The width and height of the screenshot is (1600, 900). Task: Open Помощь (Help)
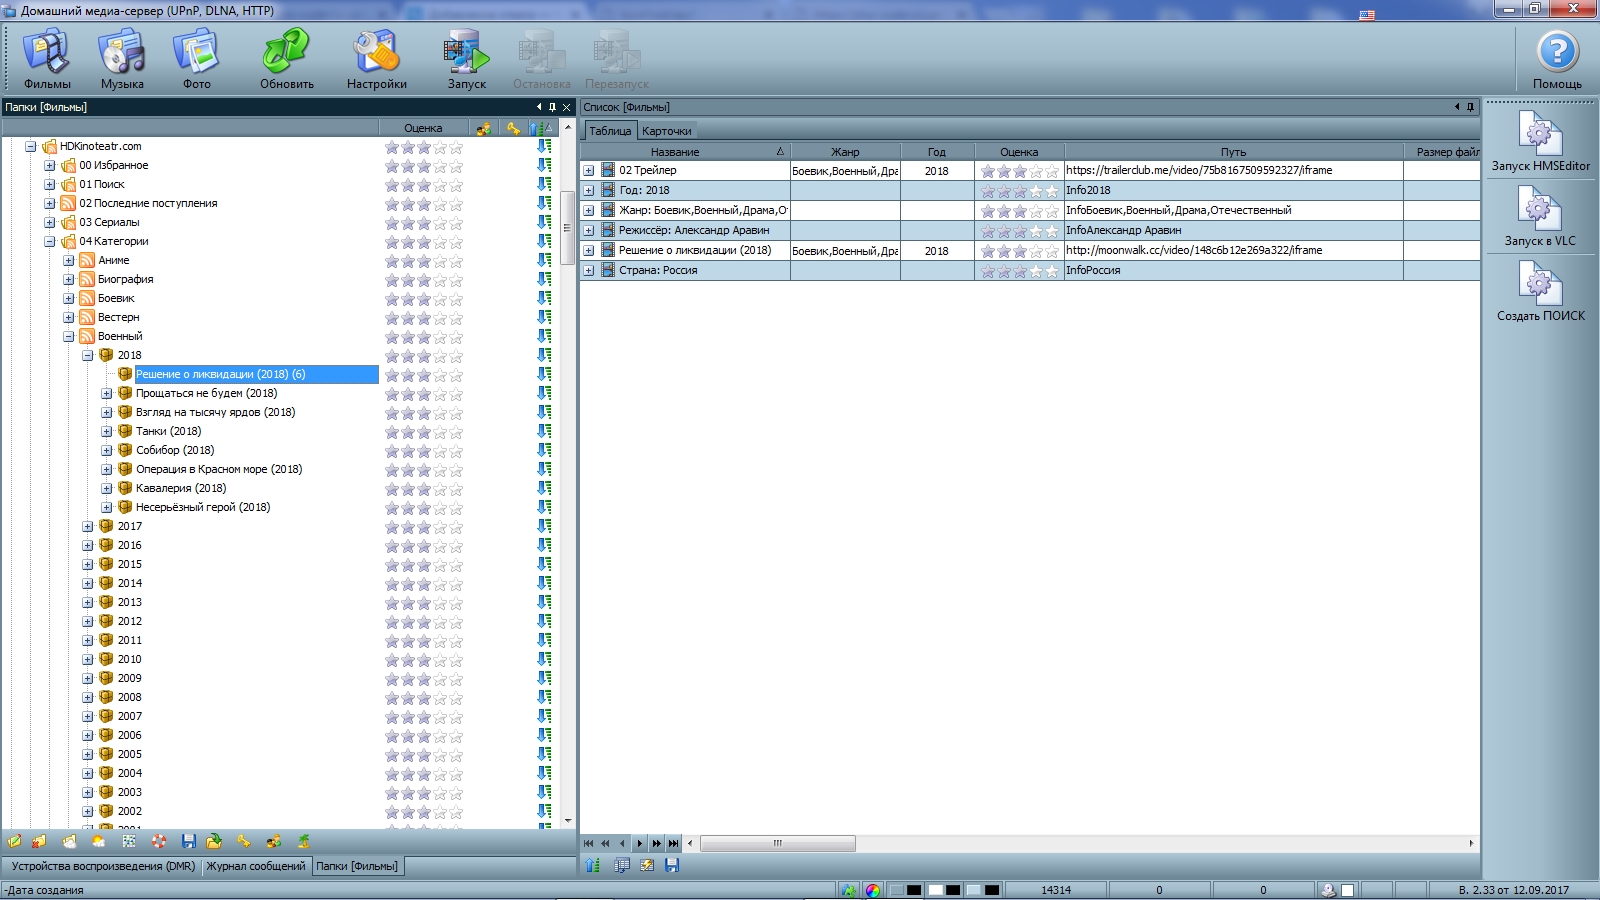(1557, 58)
